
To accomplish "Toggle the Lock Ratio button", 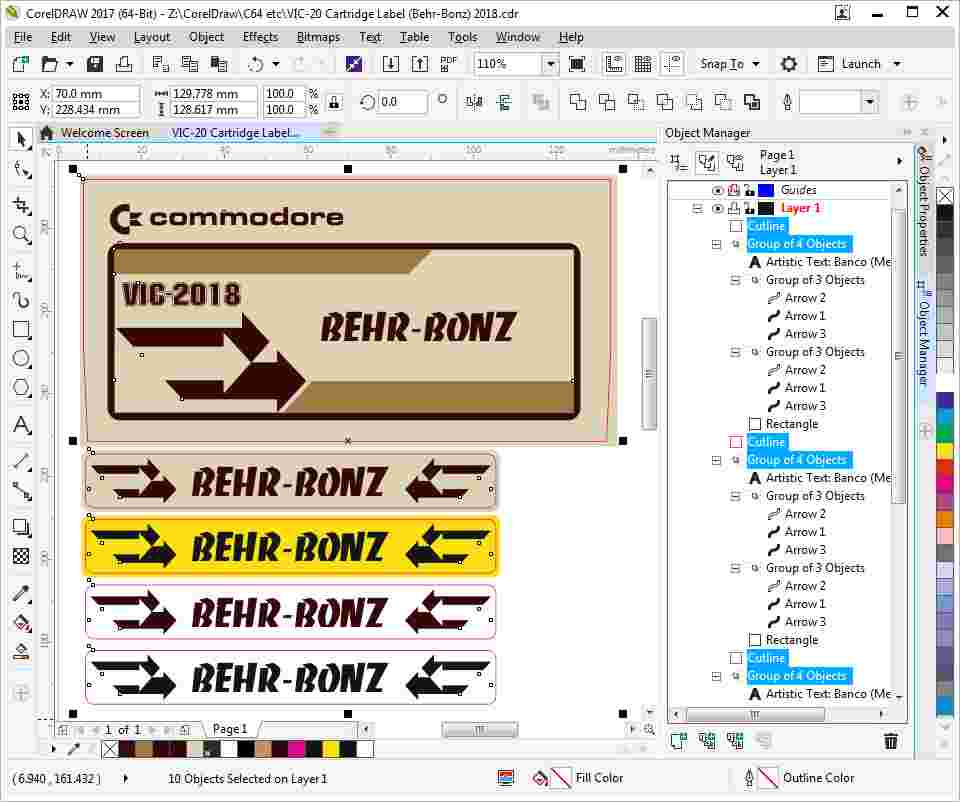I will [334, 102].
